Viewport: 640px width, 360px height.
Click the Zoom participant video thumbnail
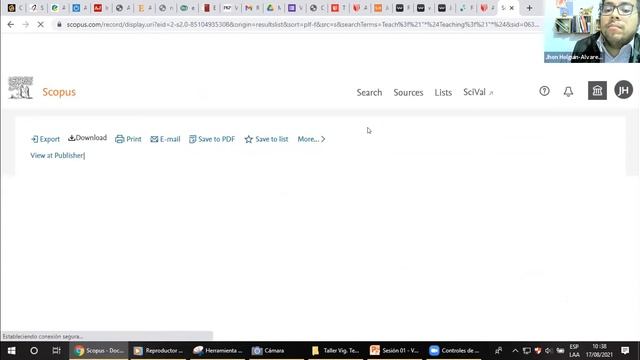[592, 31]
